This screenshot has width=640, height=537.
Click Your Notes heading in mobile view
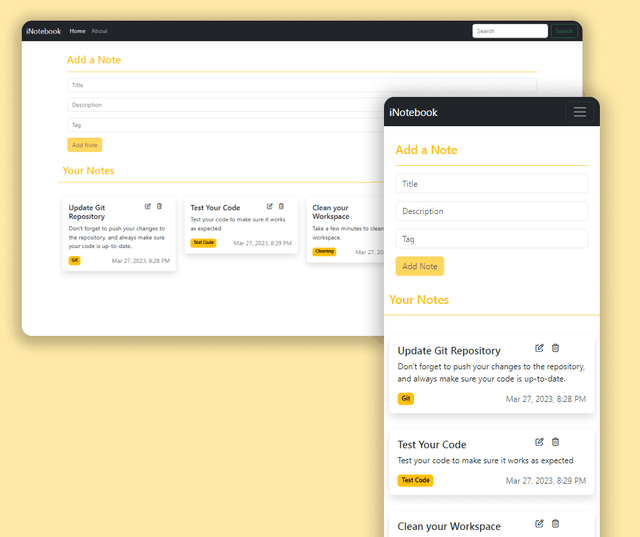[419, 300]
